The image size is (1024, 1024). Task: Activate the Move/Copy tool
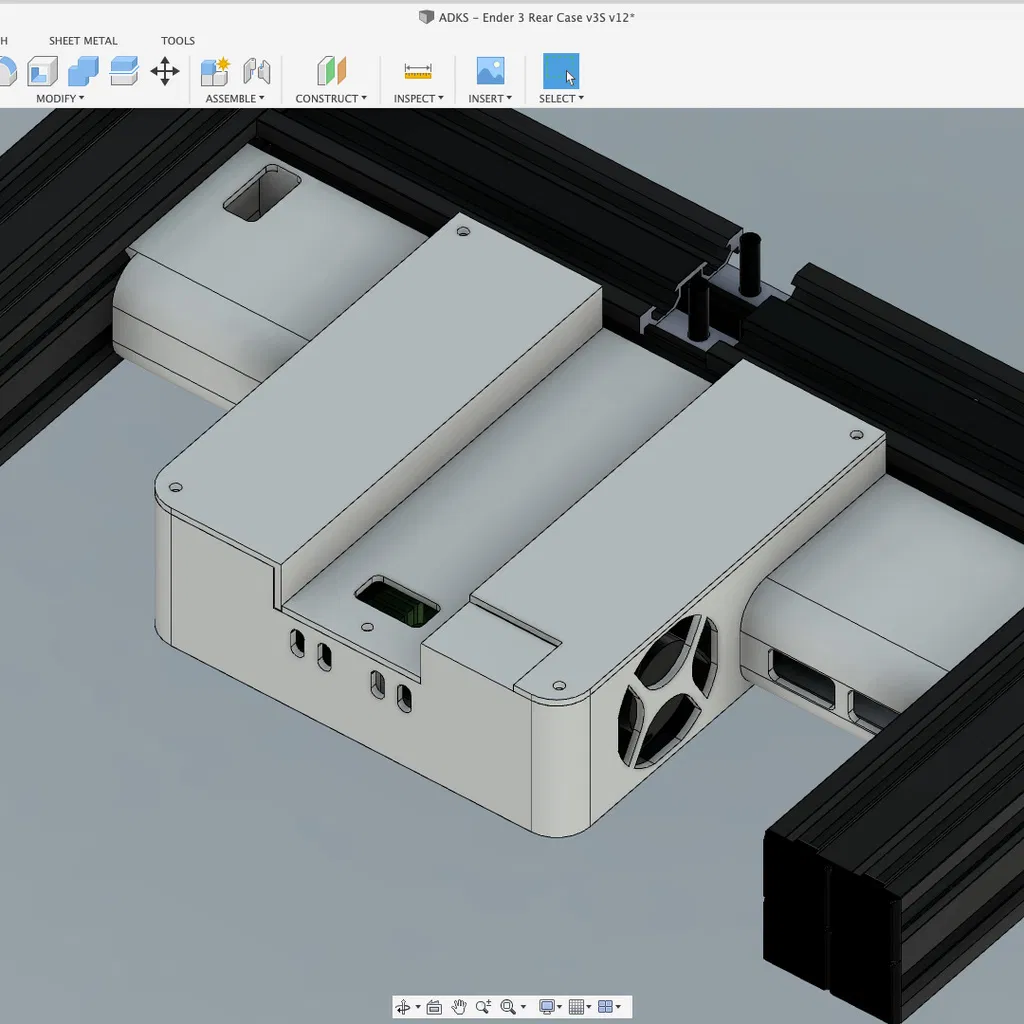pyautogui.click(x=165, y=71)
